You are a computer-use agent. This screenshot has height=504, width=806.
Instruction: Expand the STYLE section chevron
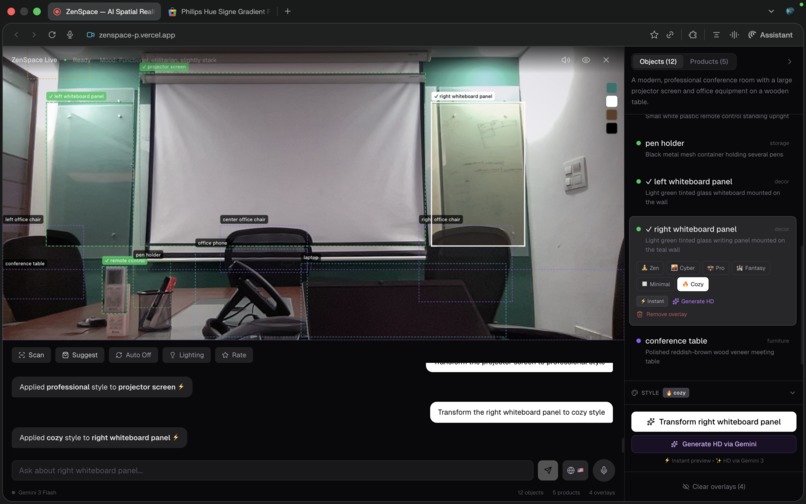pyautogui.click(x=792, y=393)
